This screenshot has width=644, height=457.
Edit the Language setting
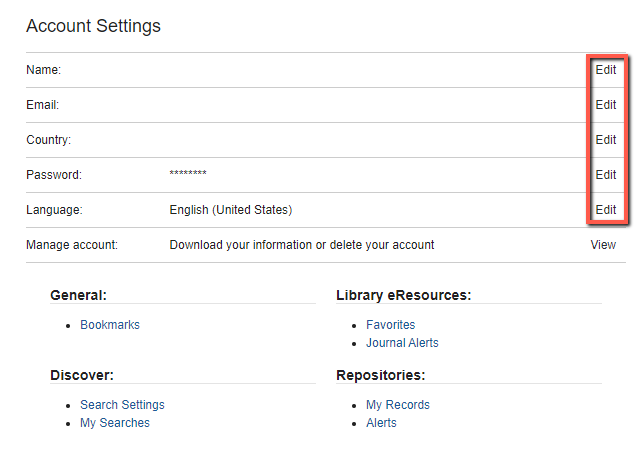click(606, 210)
